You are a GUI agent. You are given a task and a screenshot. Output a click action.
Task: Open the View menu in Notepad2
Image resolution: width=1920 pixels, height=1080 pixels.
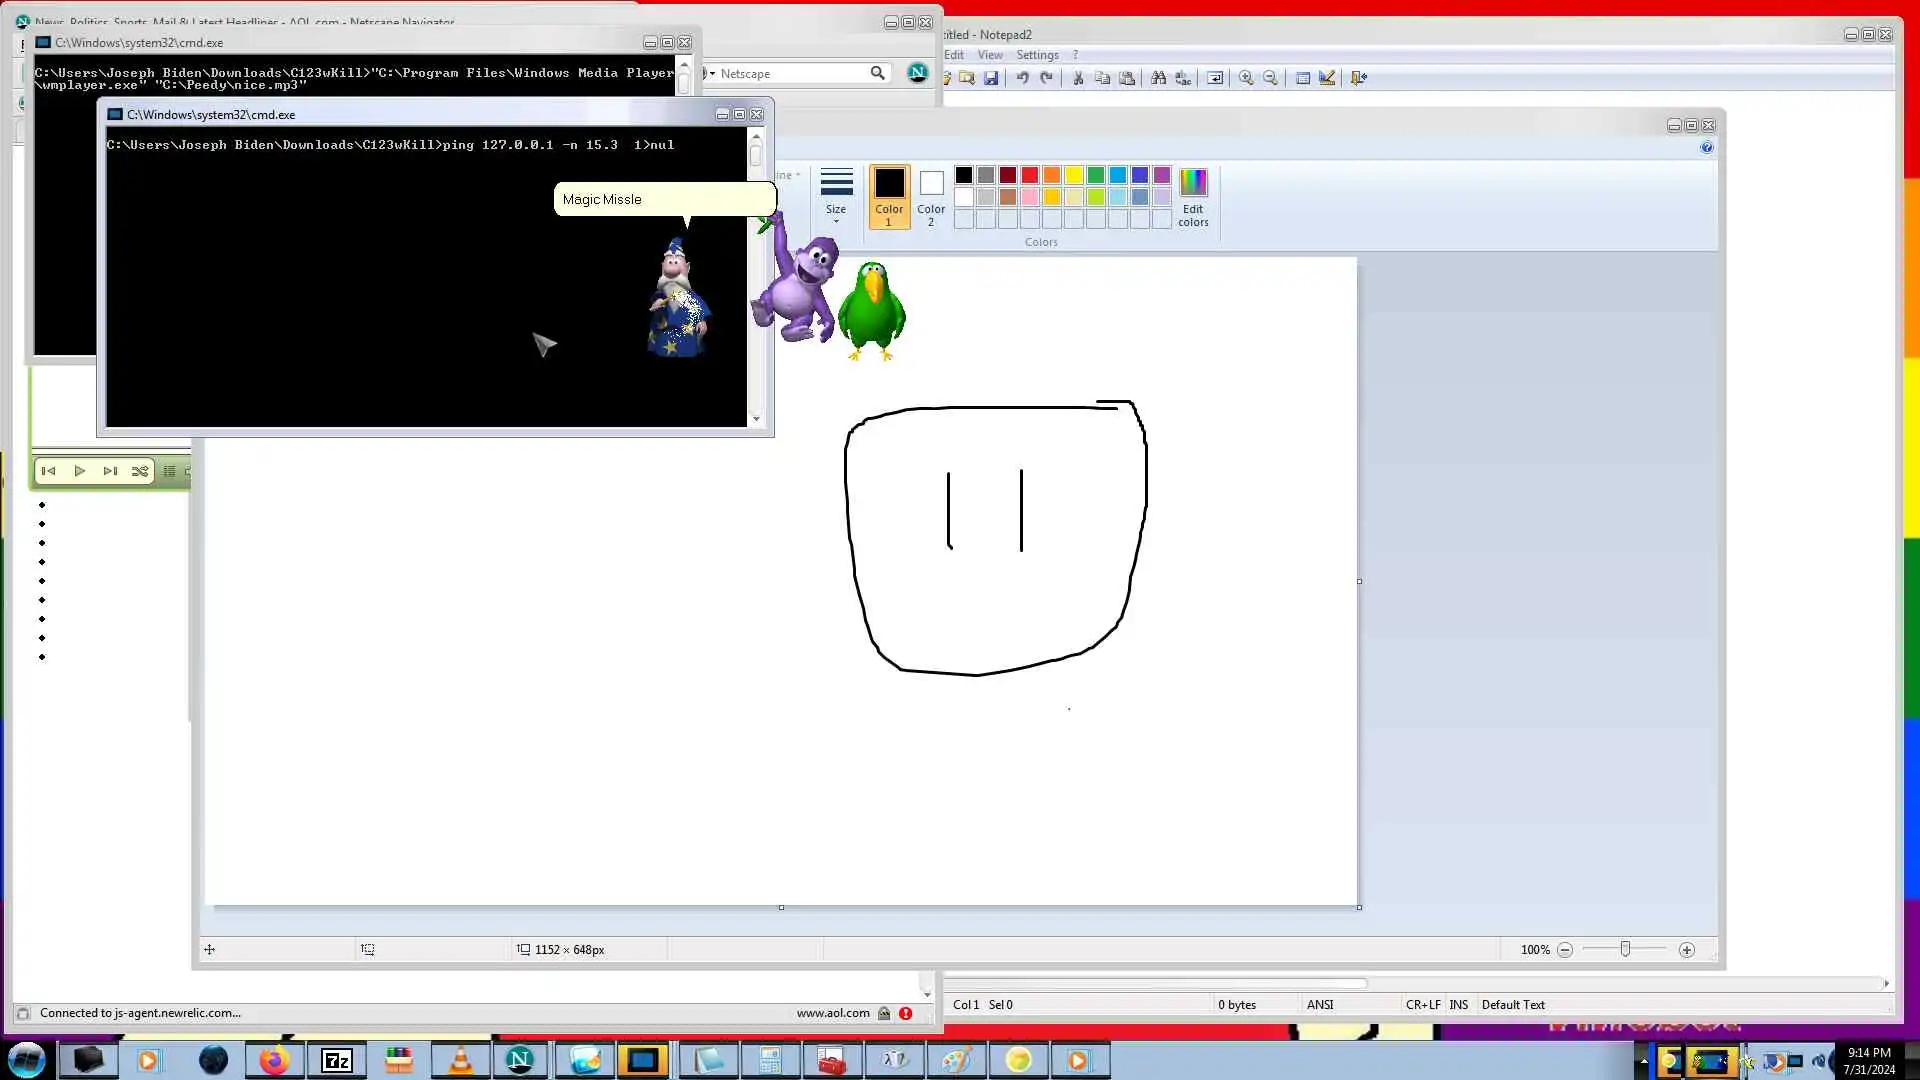coord(989,55)
